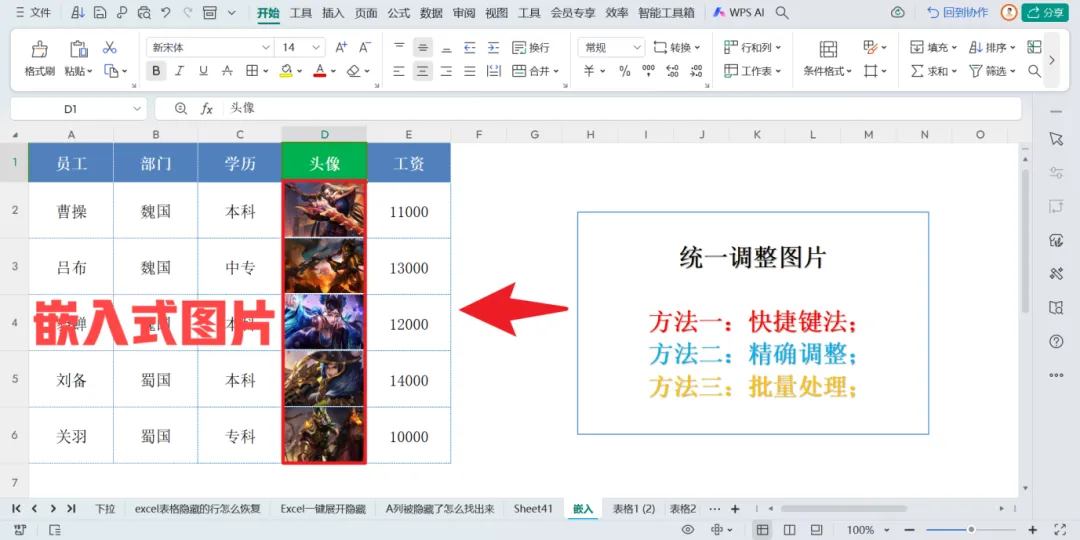Toggle Italic formatting
Screen dimensions: 1080x540
pyautogui.click(x=180, y=70)
